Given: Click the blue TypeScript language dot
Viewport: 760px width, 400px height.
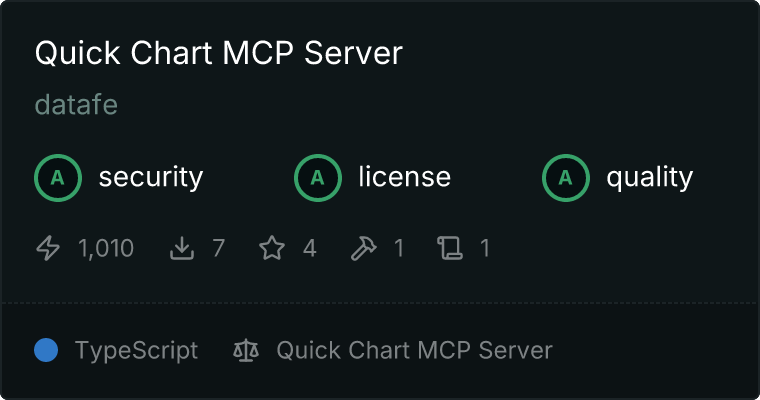Looking at the screenshot, I should pos(46,350).
